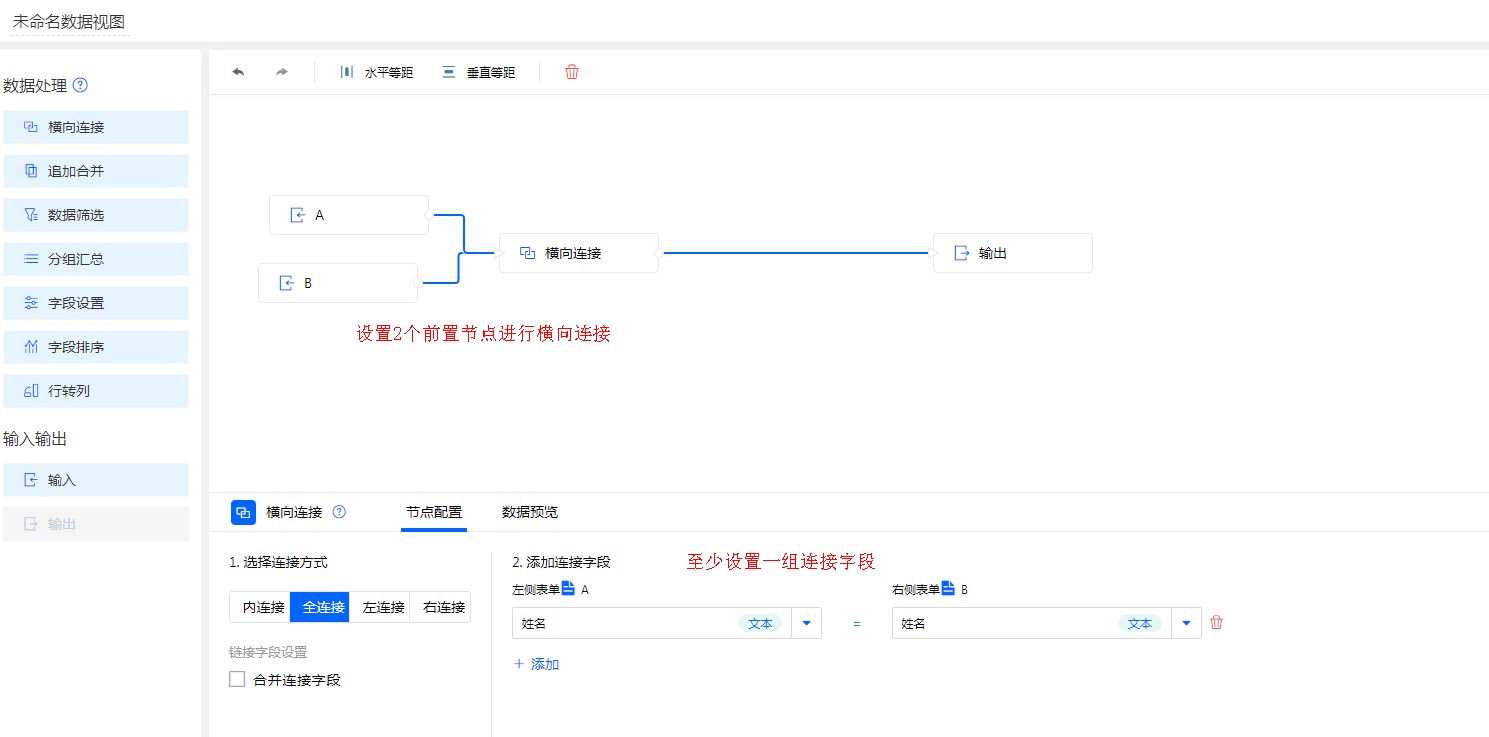1489x737 pixels.
Task: Click the 垂直等距 vertical spacing button
Action: pyautogui.click(x=479, y=72)
